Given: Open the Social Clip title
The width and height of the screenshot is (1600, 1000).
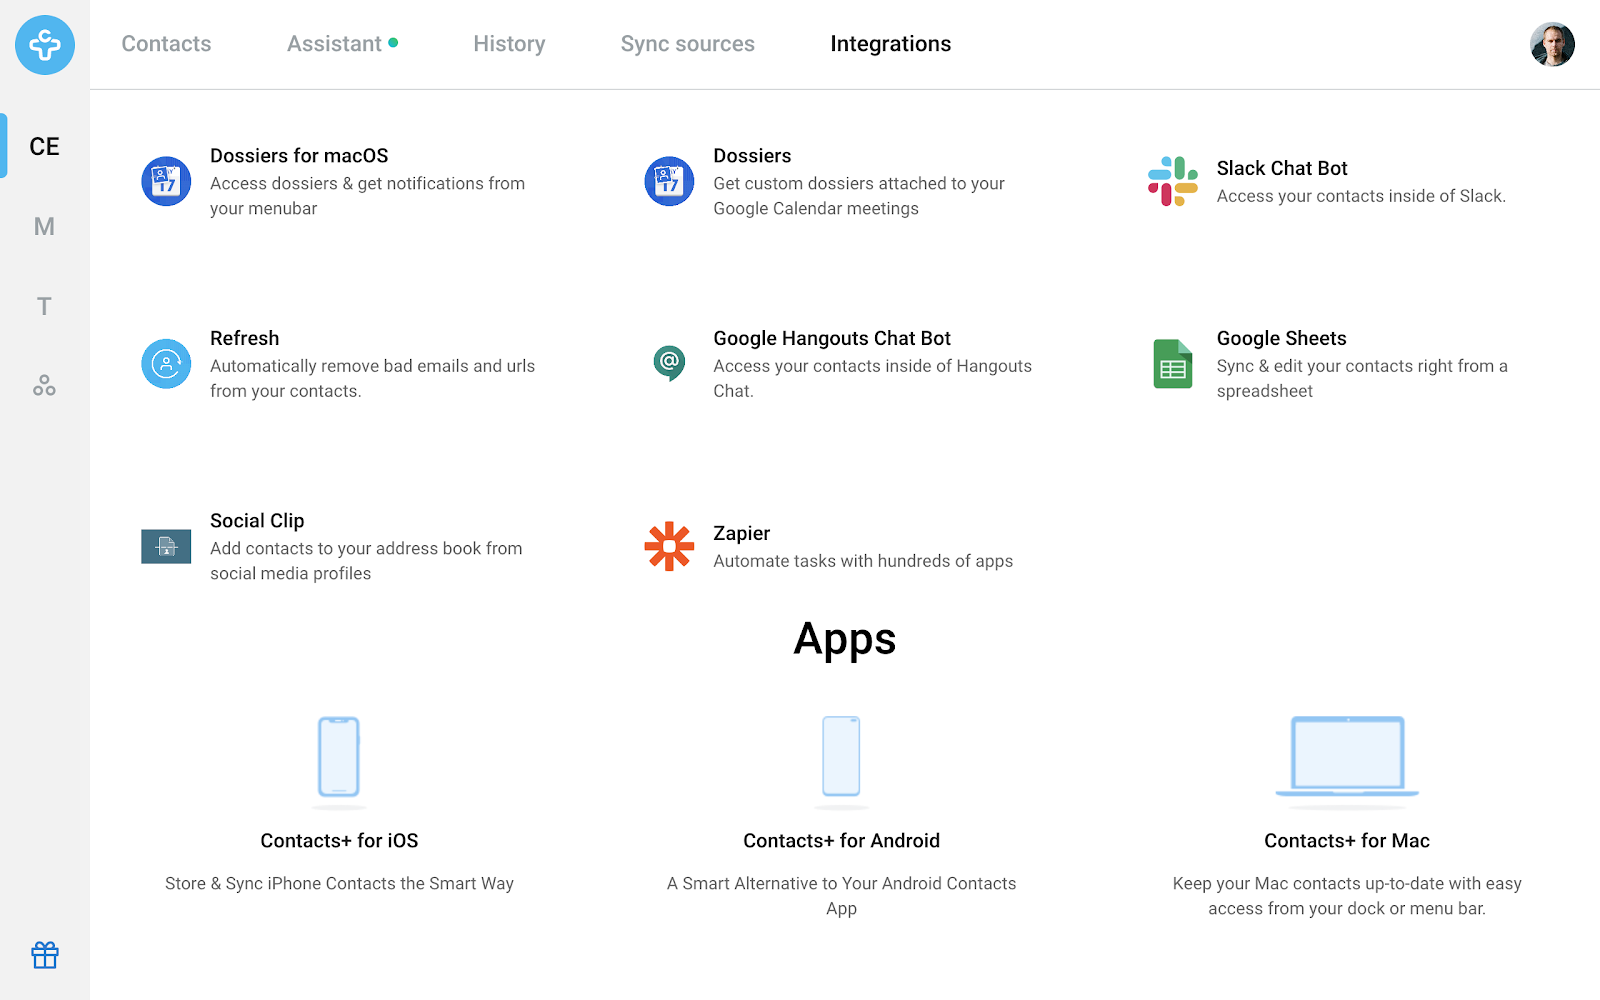Looking at the screenshot, I should point(257,521).
